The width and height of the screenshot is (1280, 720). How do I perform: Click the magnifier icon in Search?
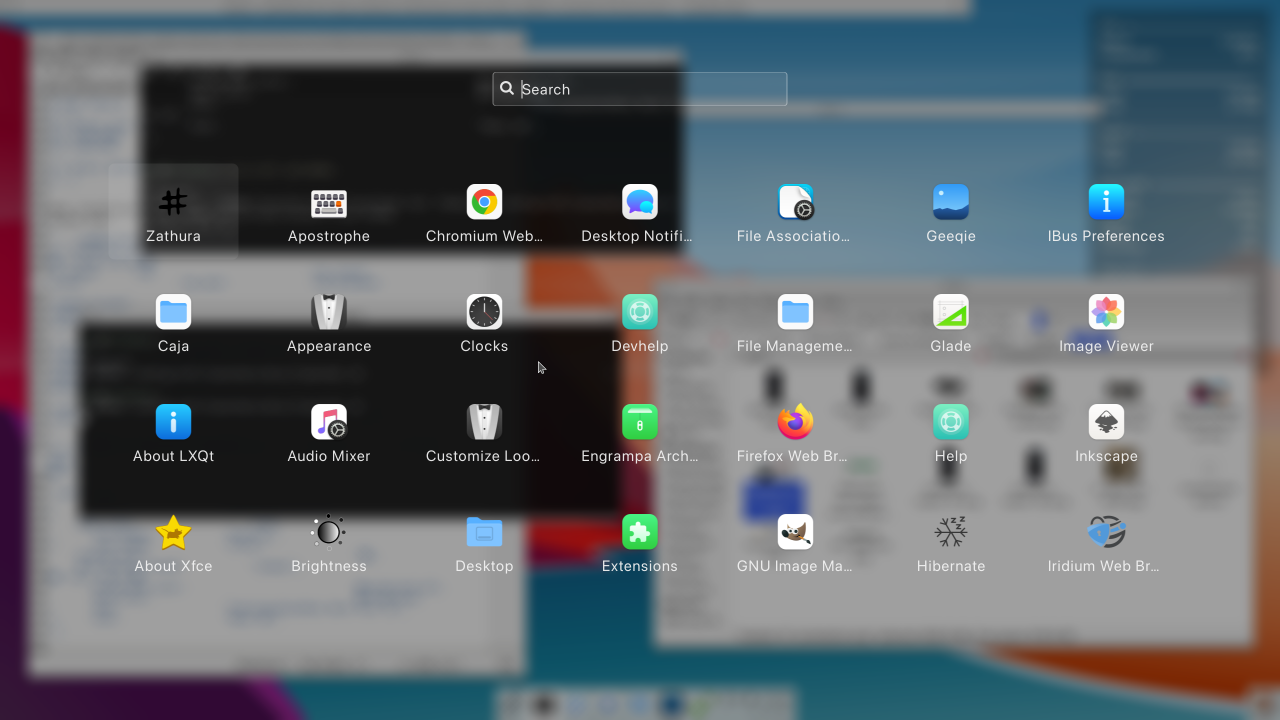[507, 88]
